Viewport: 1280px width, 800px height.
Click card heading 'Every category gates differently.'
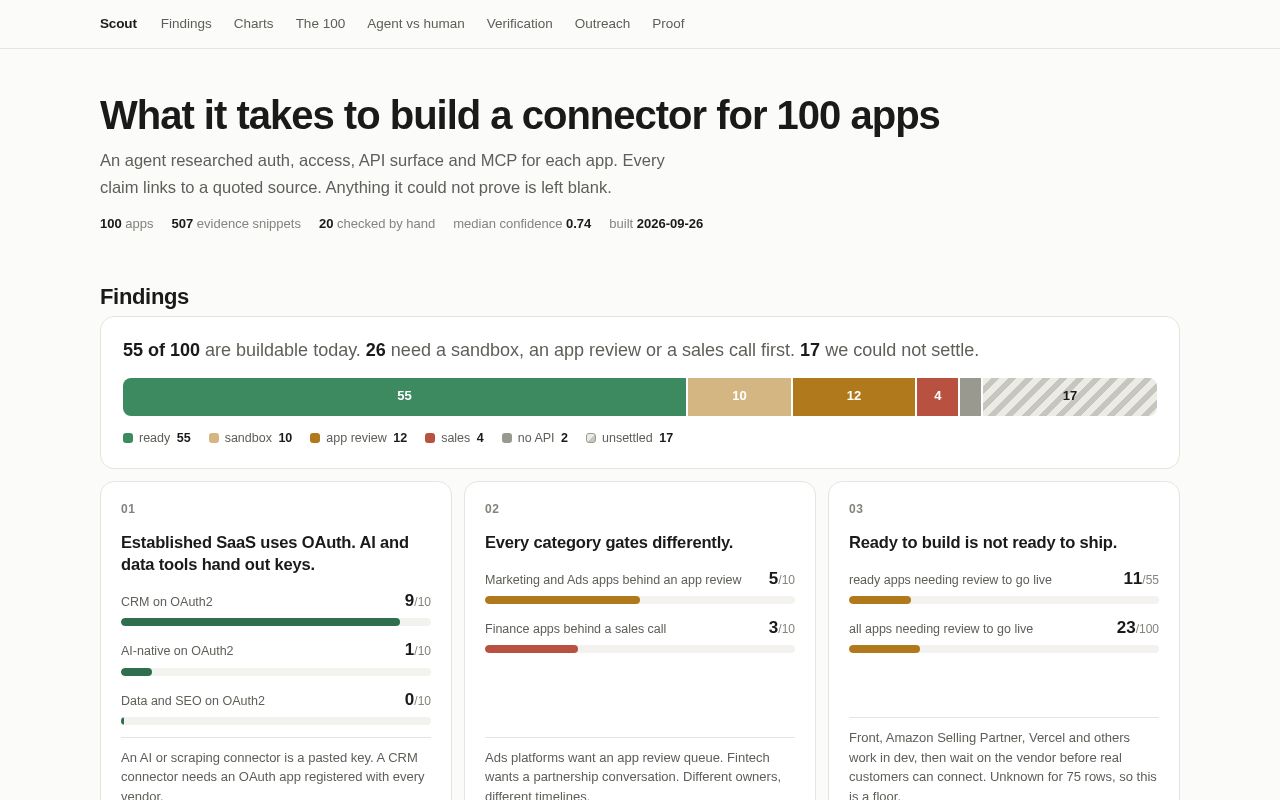[x=609, y=542]
